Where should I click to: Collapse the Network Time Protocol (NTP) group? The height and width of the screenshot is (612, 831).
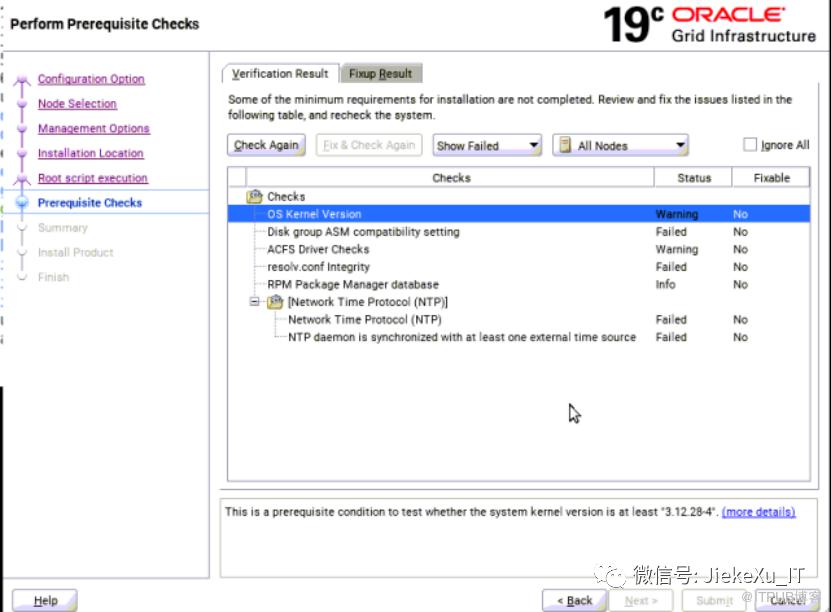tap(254, 301)
